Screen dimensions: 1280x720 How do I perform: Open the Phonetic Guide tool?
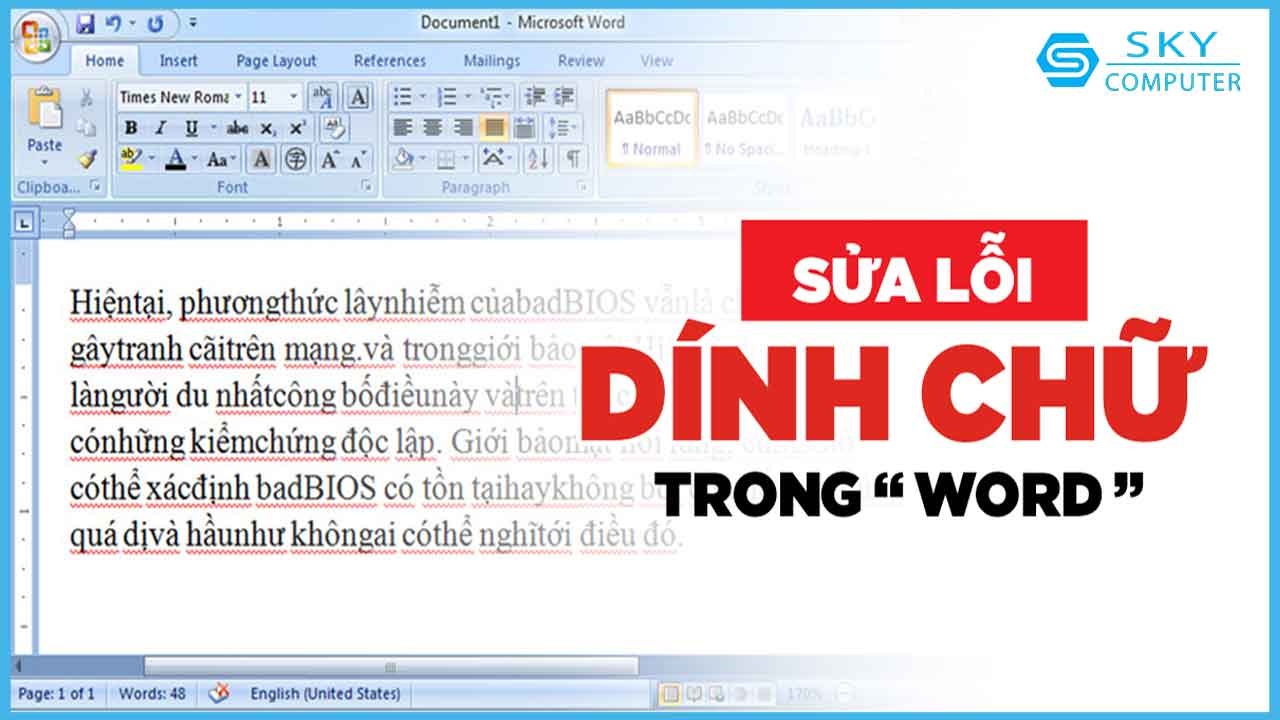click(323, 97)
